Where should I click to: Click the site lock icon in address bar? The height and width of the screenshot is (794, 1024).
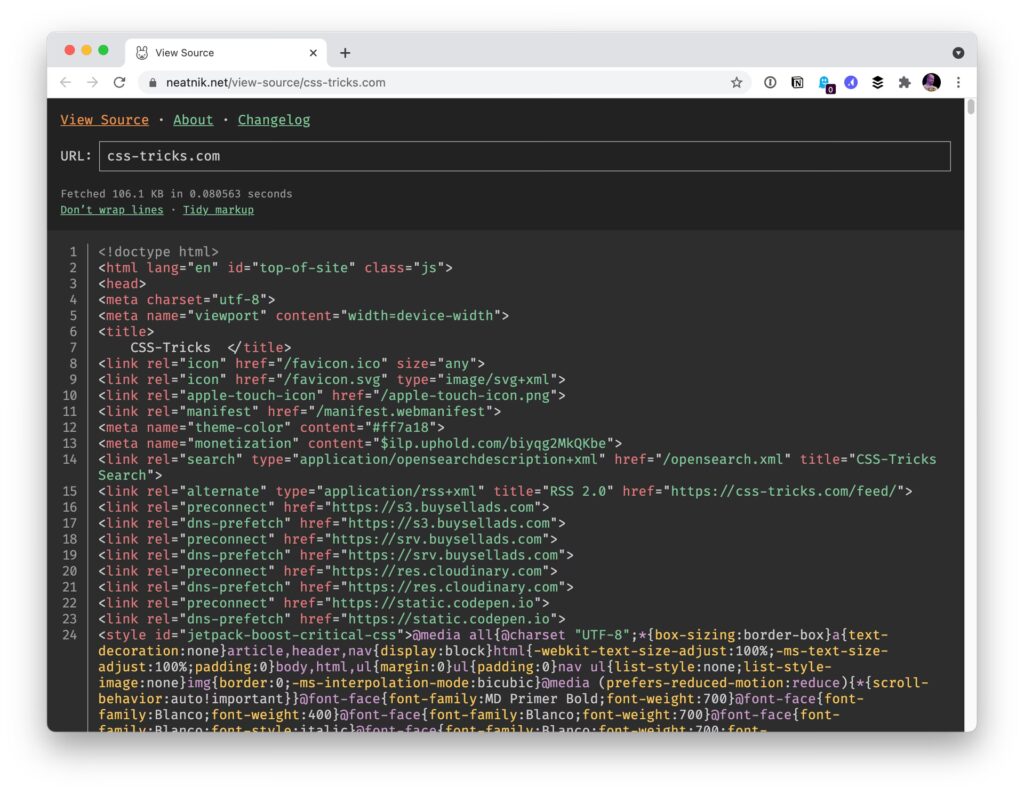[153, 83]
